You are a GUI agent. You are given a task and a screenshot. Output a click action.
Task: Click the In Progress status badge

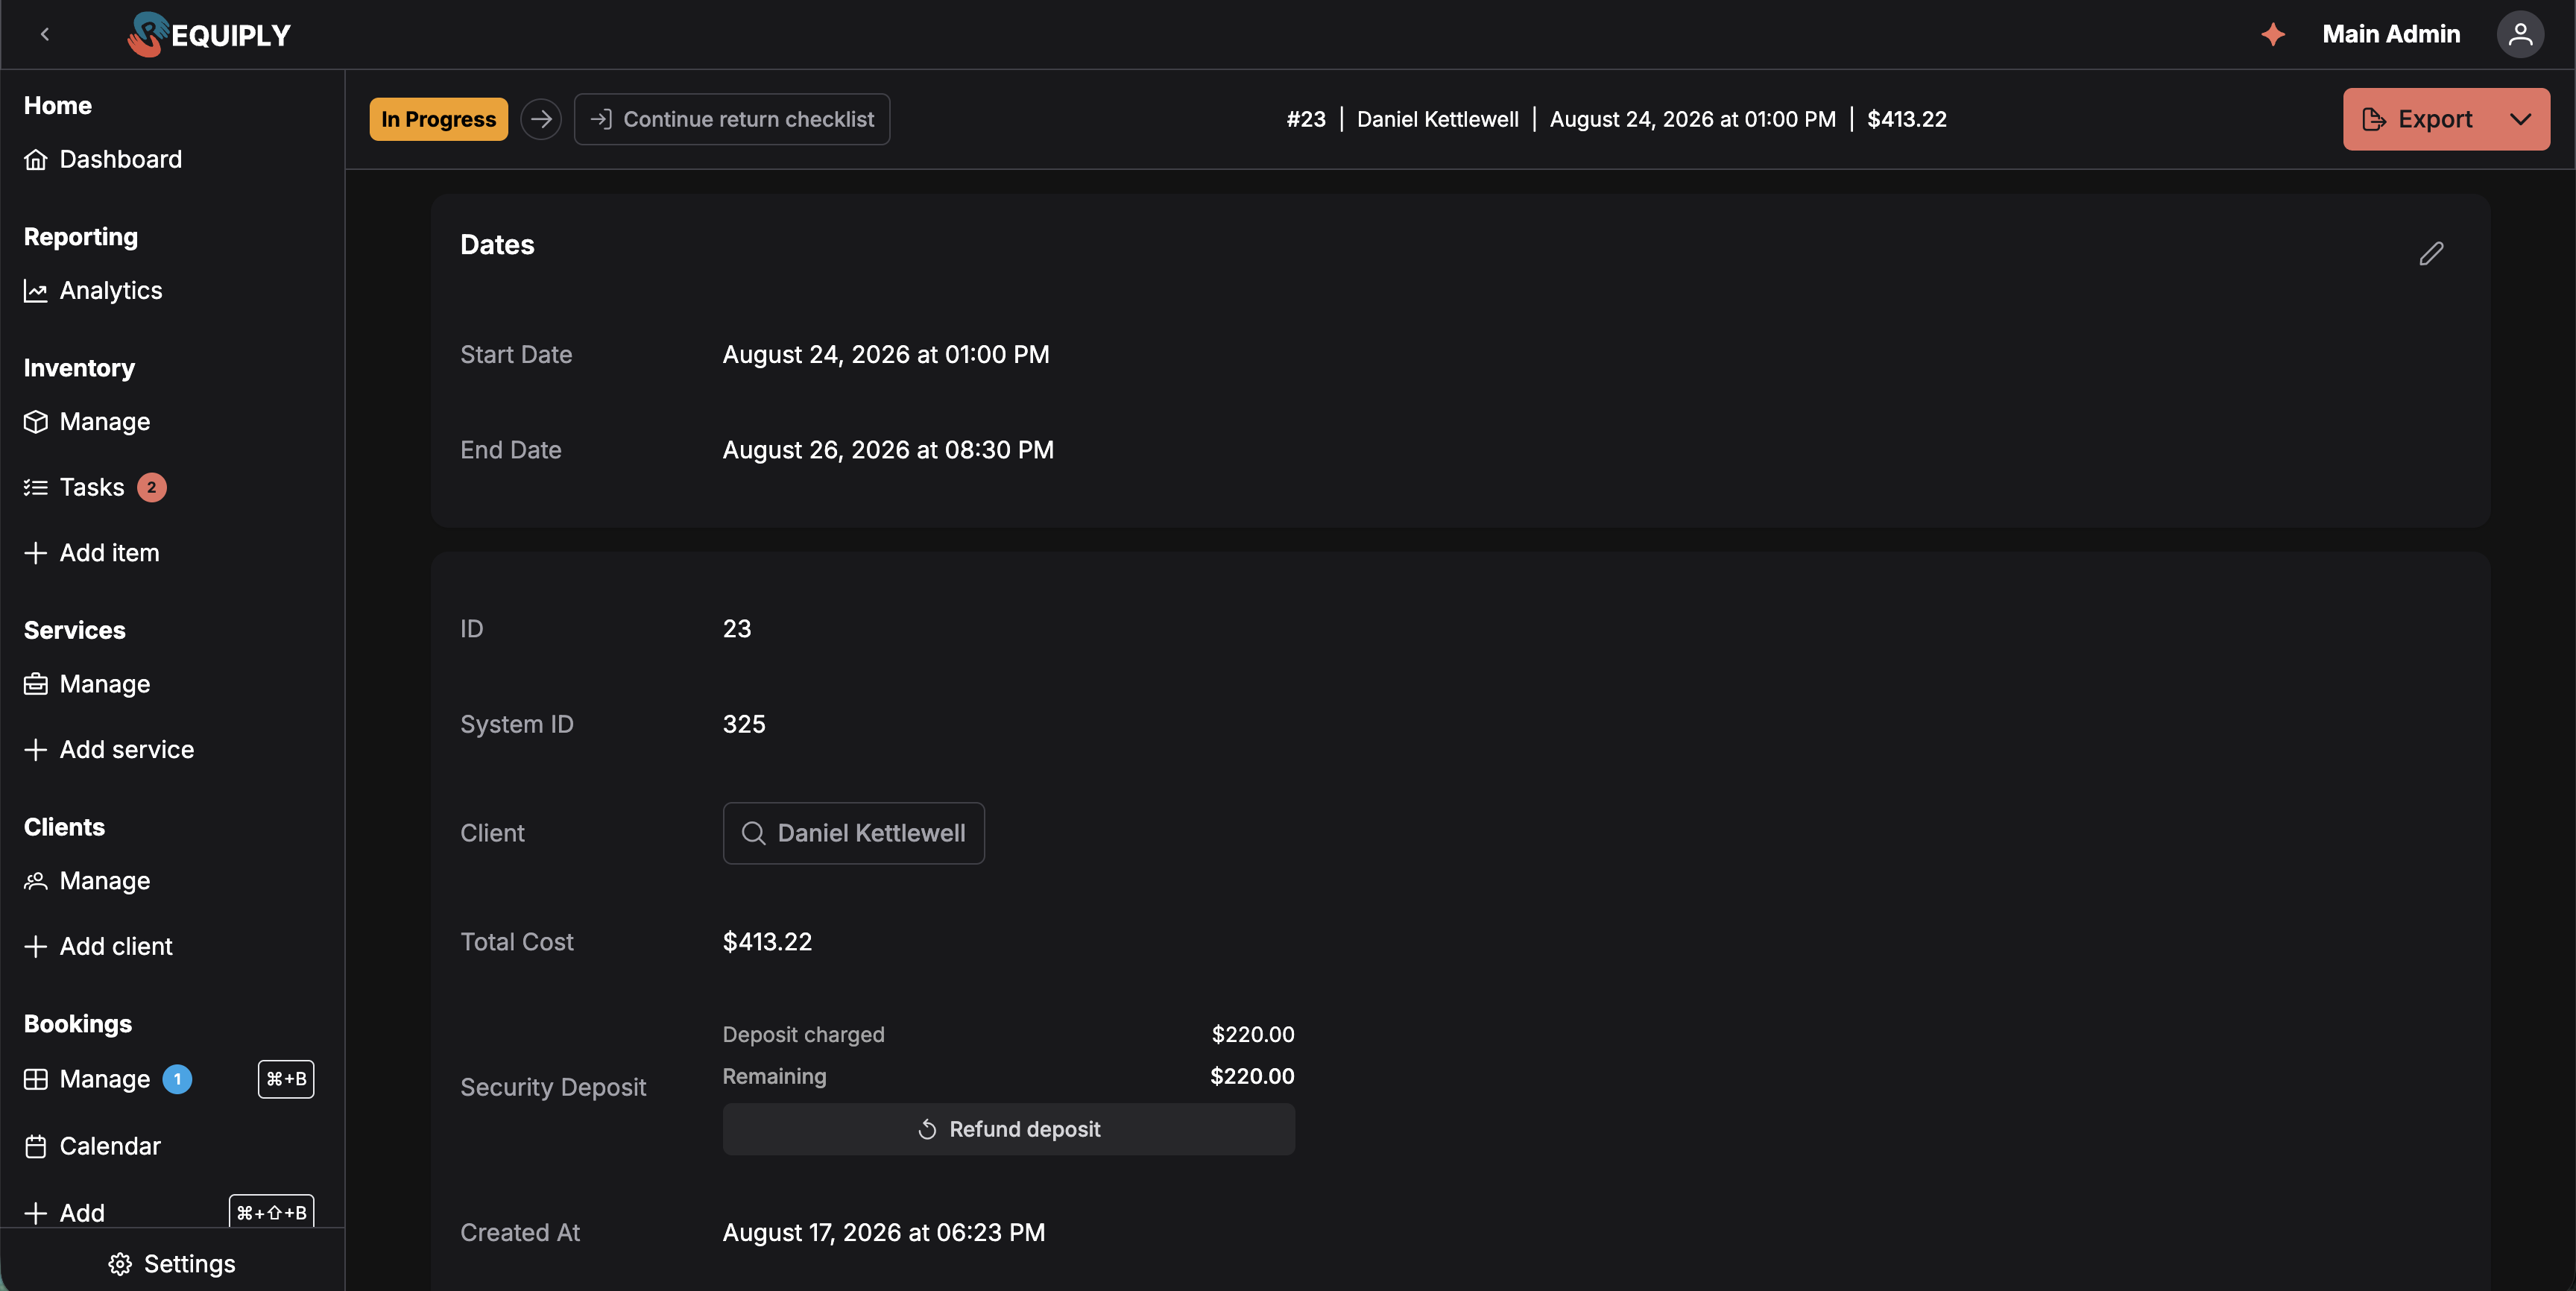coord(438,119)
